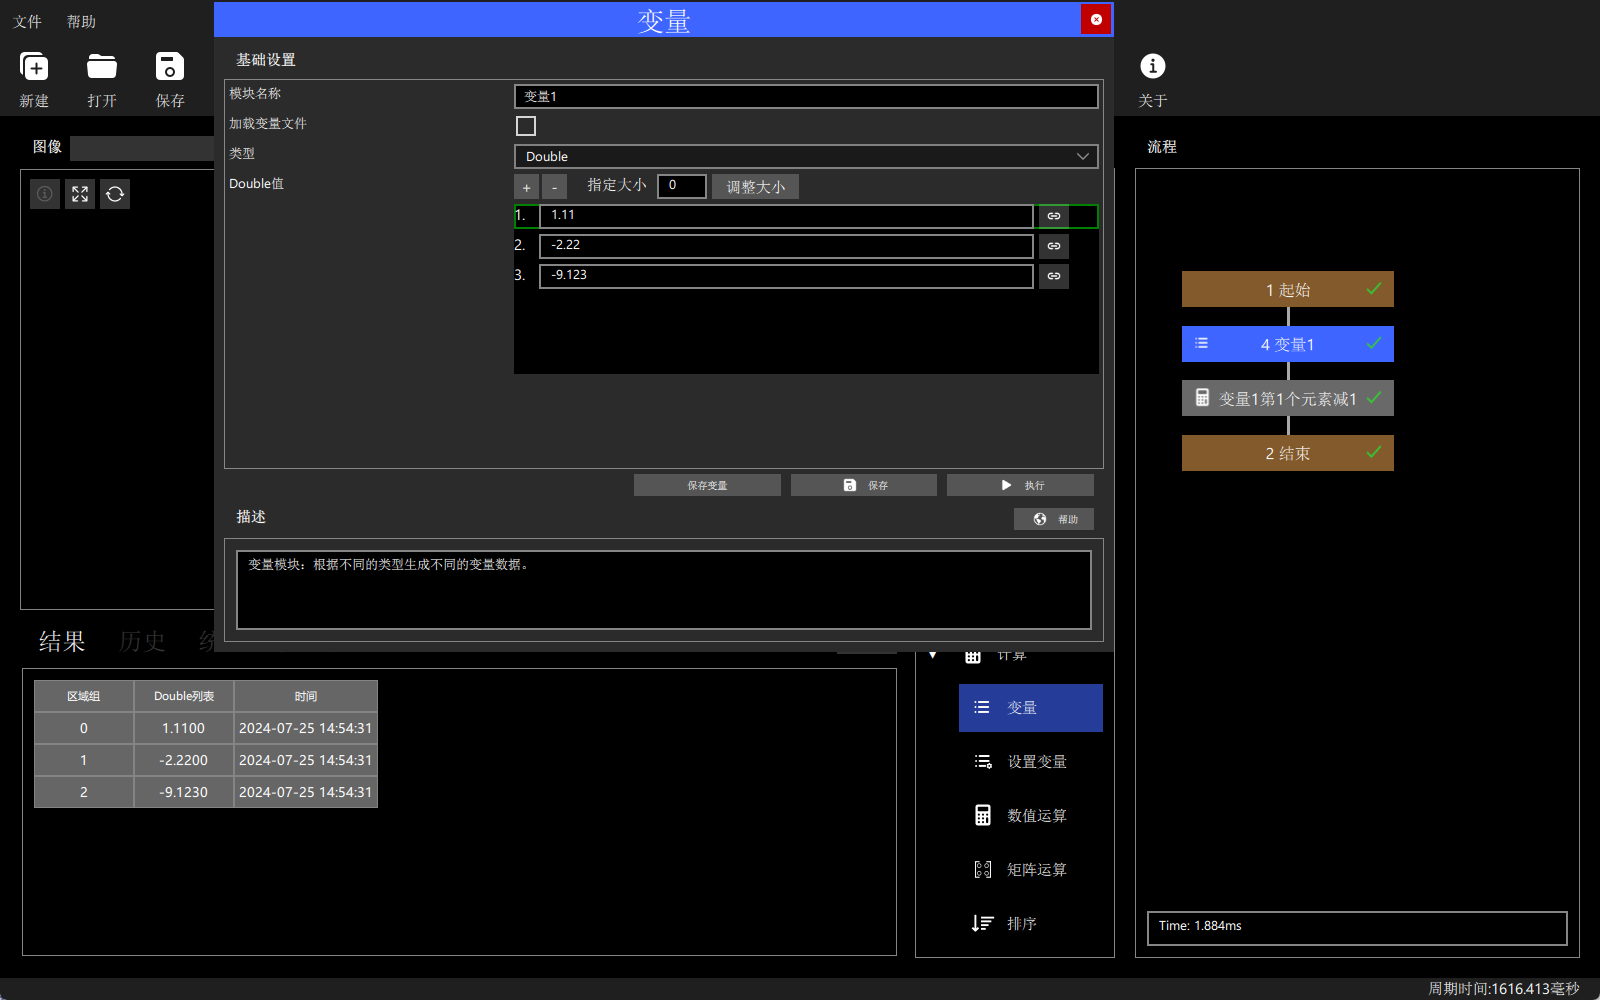1600x1000 pixels.
Task: Click the 调整大小 button
Action: click(x=755, y=187)
